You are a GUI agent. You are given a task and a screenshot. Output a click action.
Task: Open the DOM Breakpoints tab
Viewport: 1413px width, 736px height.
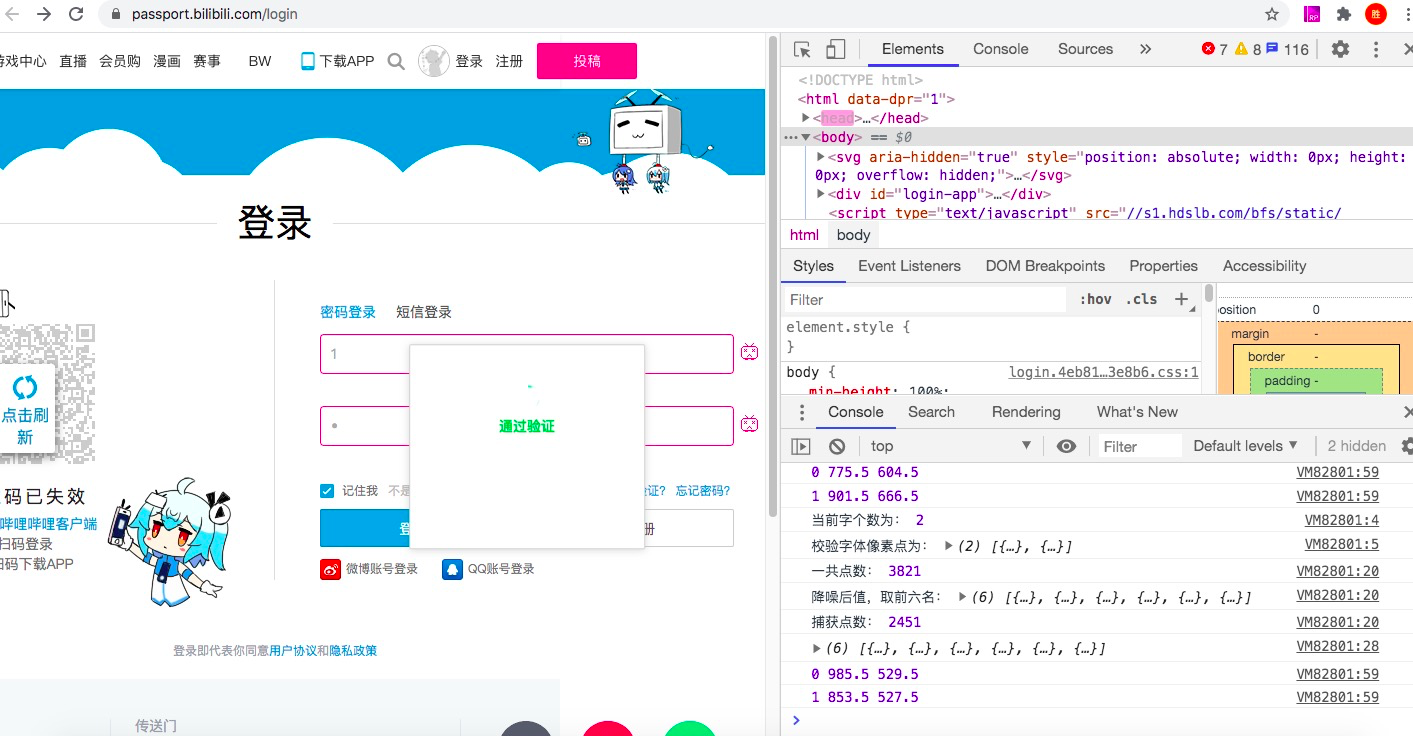click(1045, 266)
